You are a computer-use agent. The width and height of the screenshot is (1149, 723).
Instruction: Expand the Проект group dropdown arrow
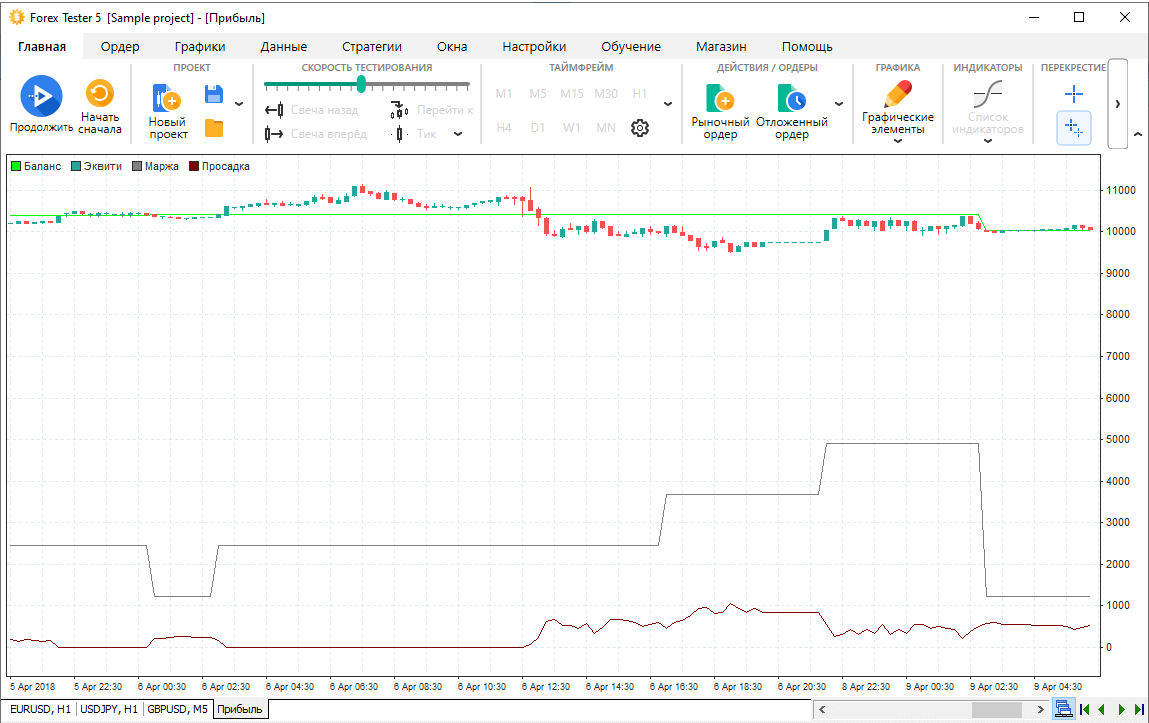coord(238,103)
